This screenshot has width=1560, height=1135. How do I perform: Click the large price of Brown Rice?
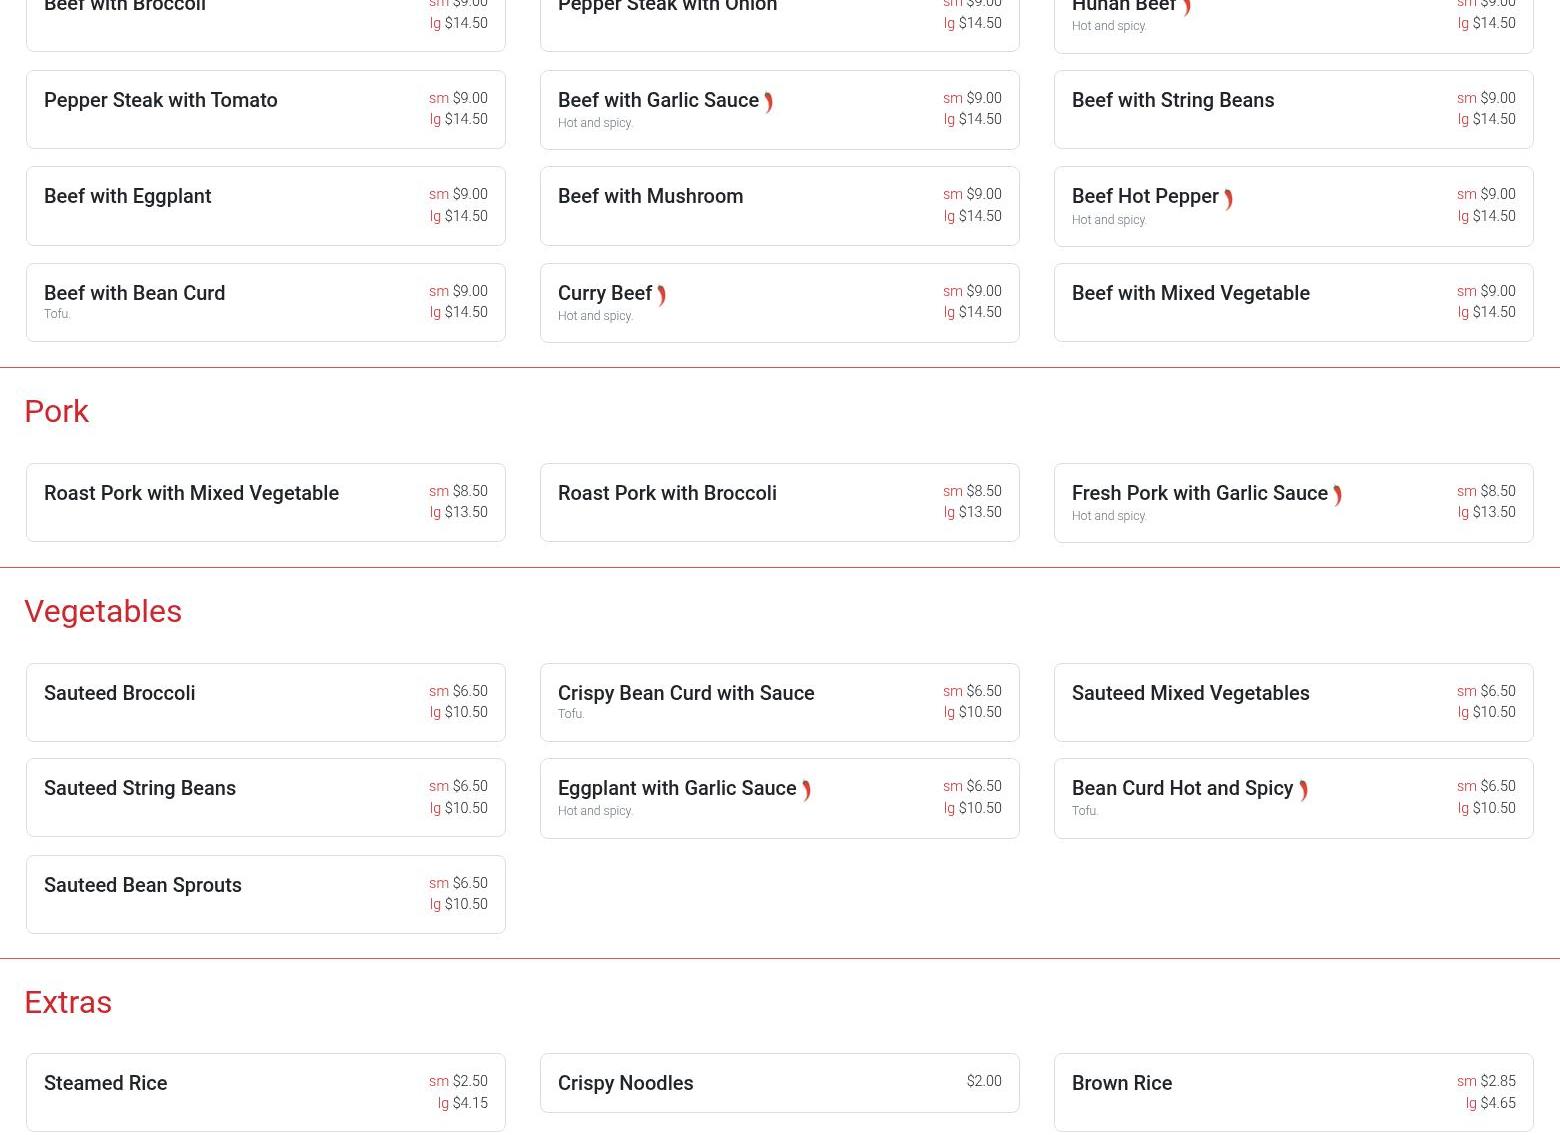pyautogui.click(x=1496, y=1103)
